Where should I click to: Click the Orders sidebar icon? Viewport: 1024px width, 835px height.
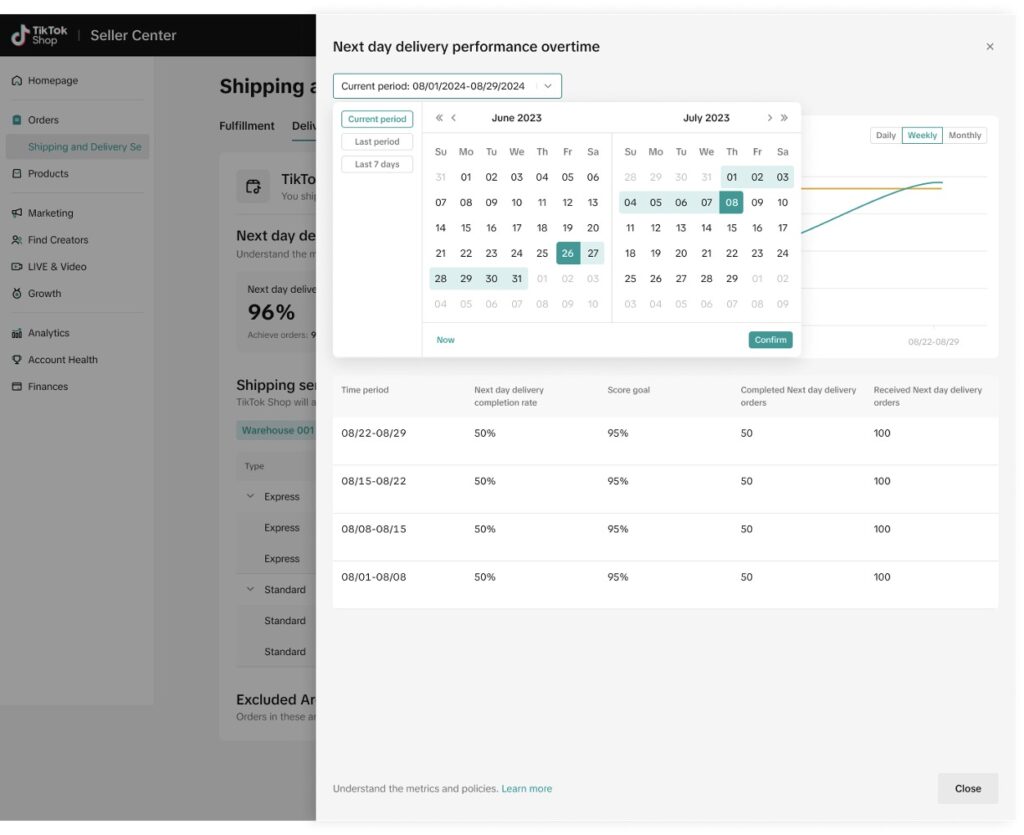(x=17, y=120)
